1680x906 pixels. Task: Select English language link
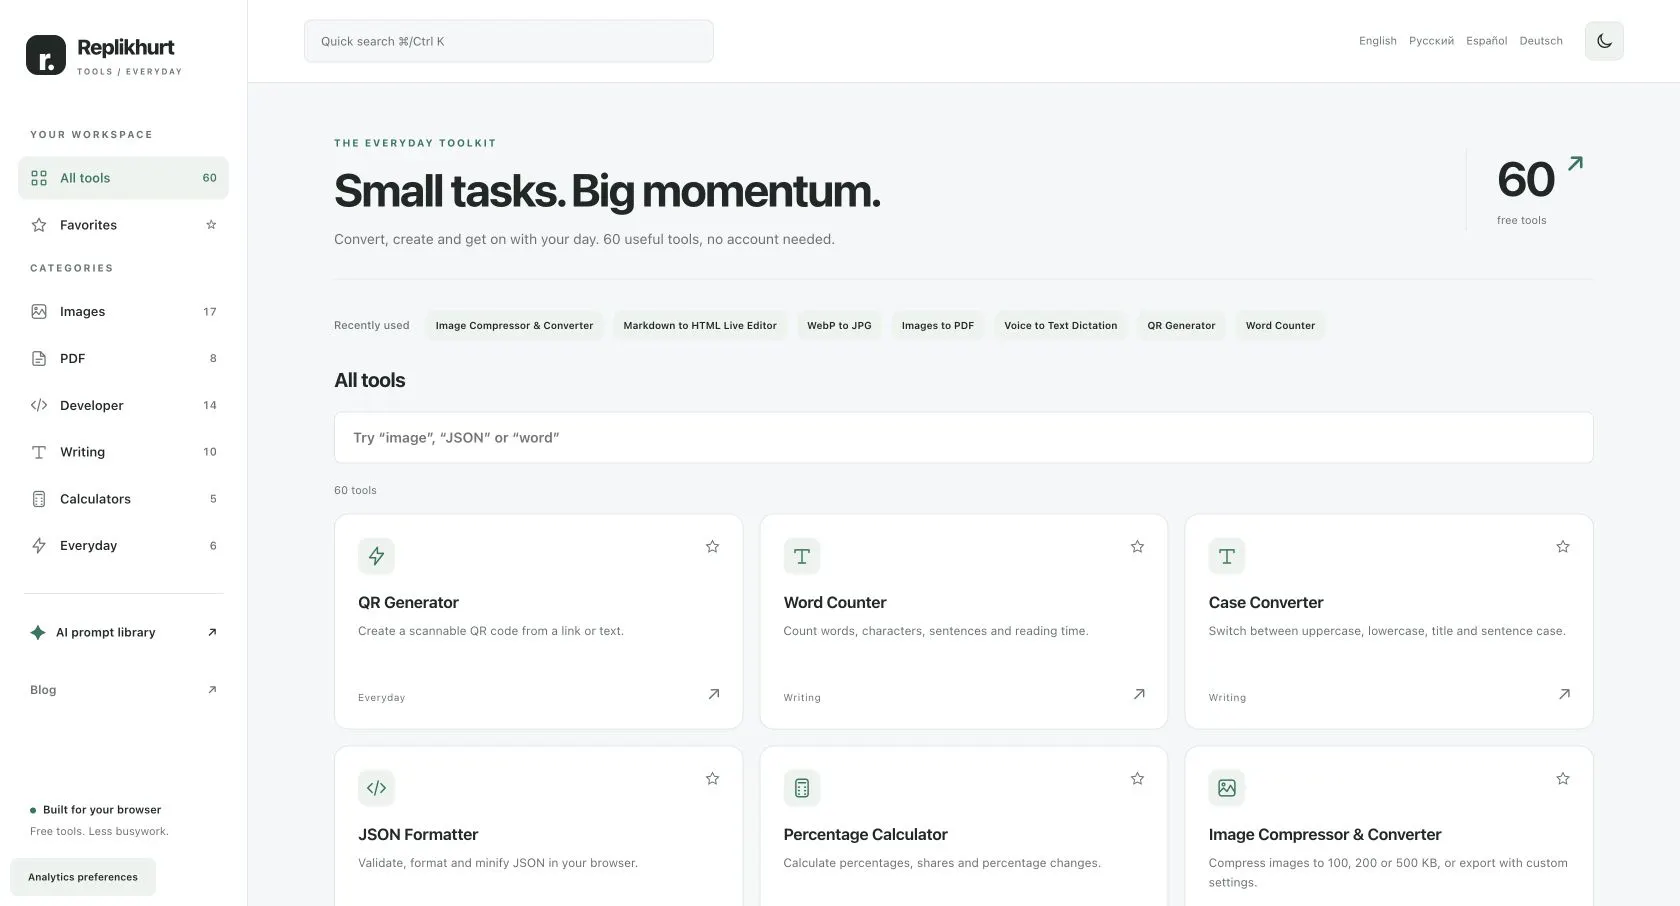1377,41
